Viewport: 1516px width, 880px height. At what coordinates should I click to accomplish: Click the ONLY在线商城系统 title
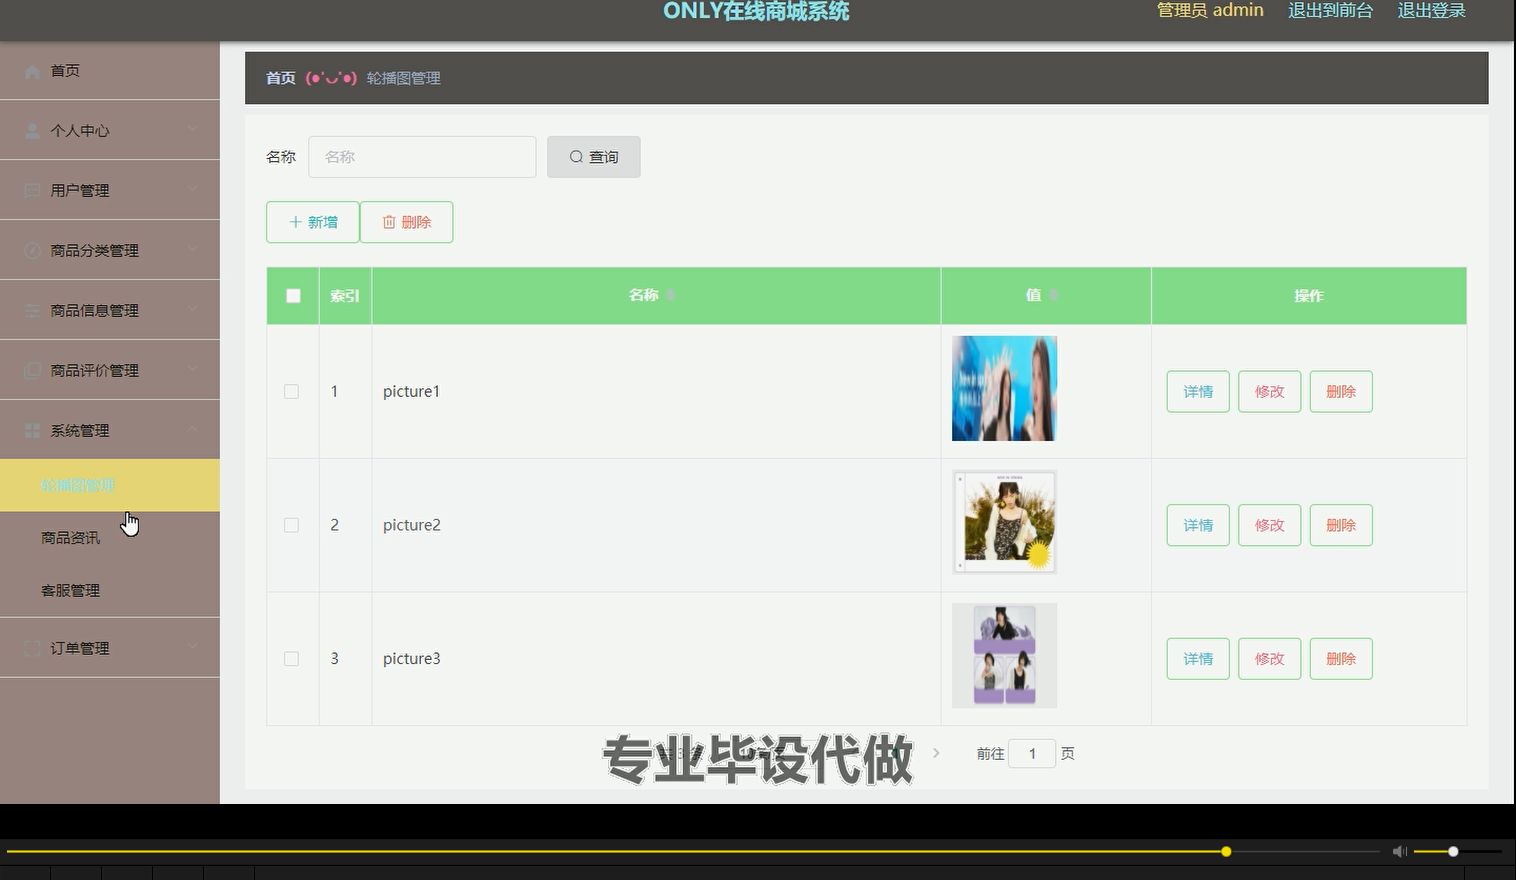click(756, 11)
